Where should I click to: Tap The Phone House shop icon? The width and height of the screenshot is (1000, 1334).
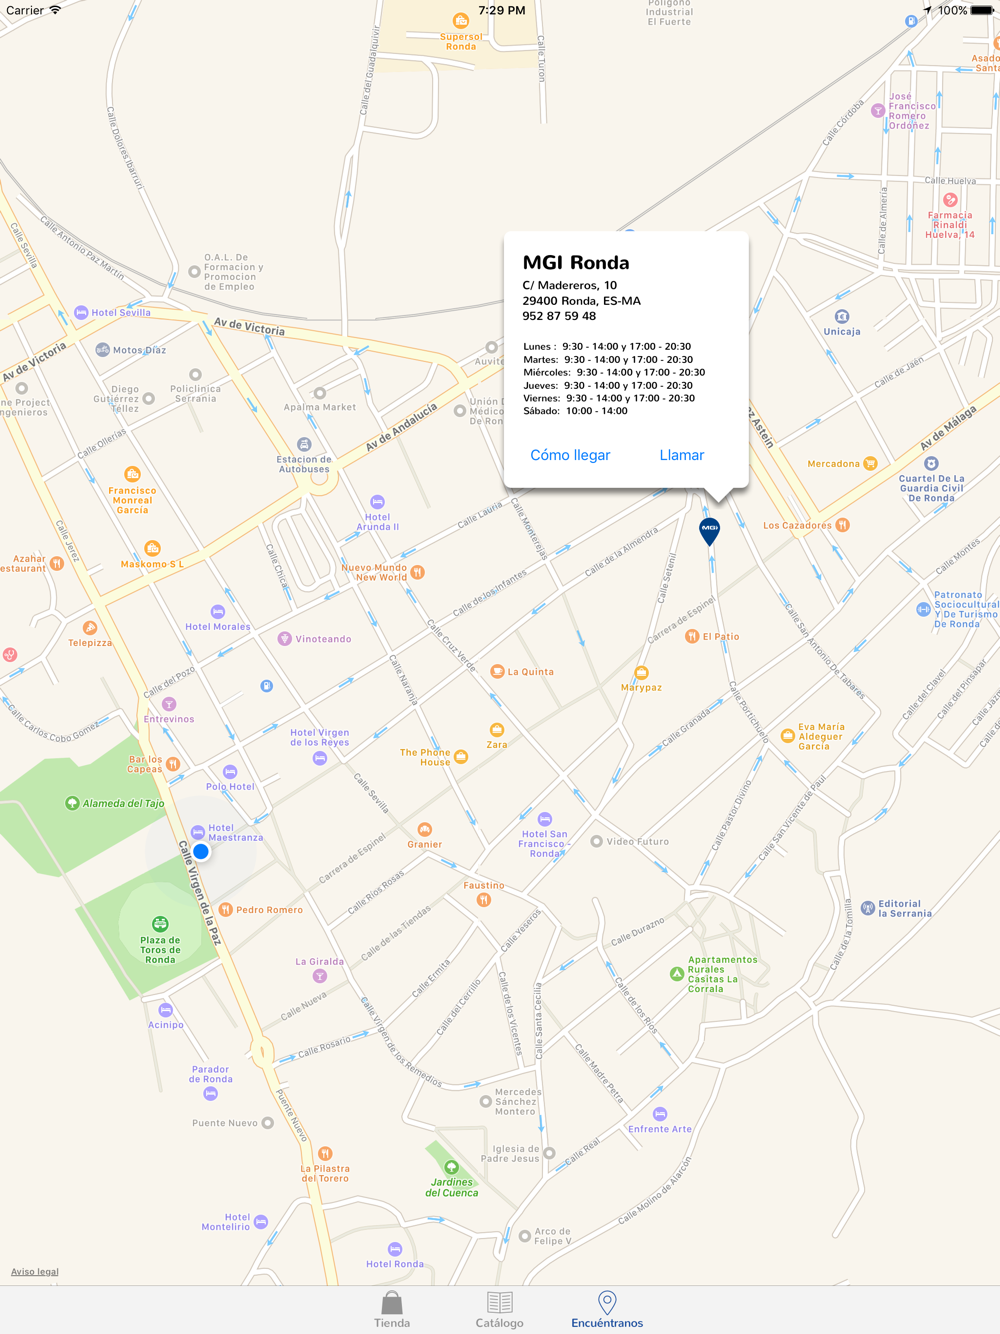click(461, 757)
